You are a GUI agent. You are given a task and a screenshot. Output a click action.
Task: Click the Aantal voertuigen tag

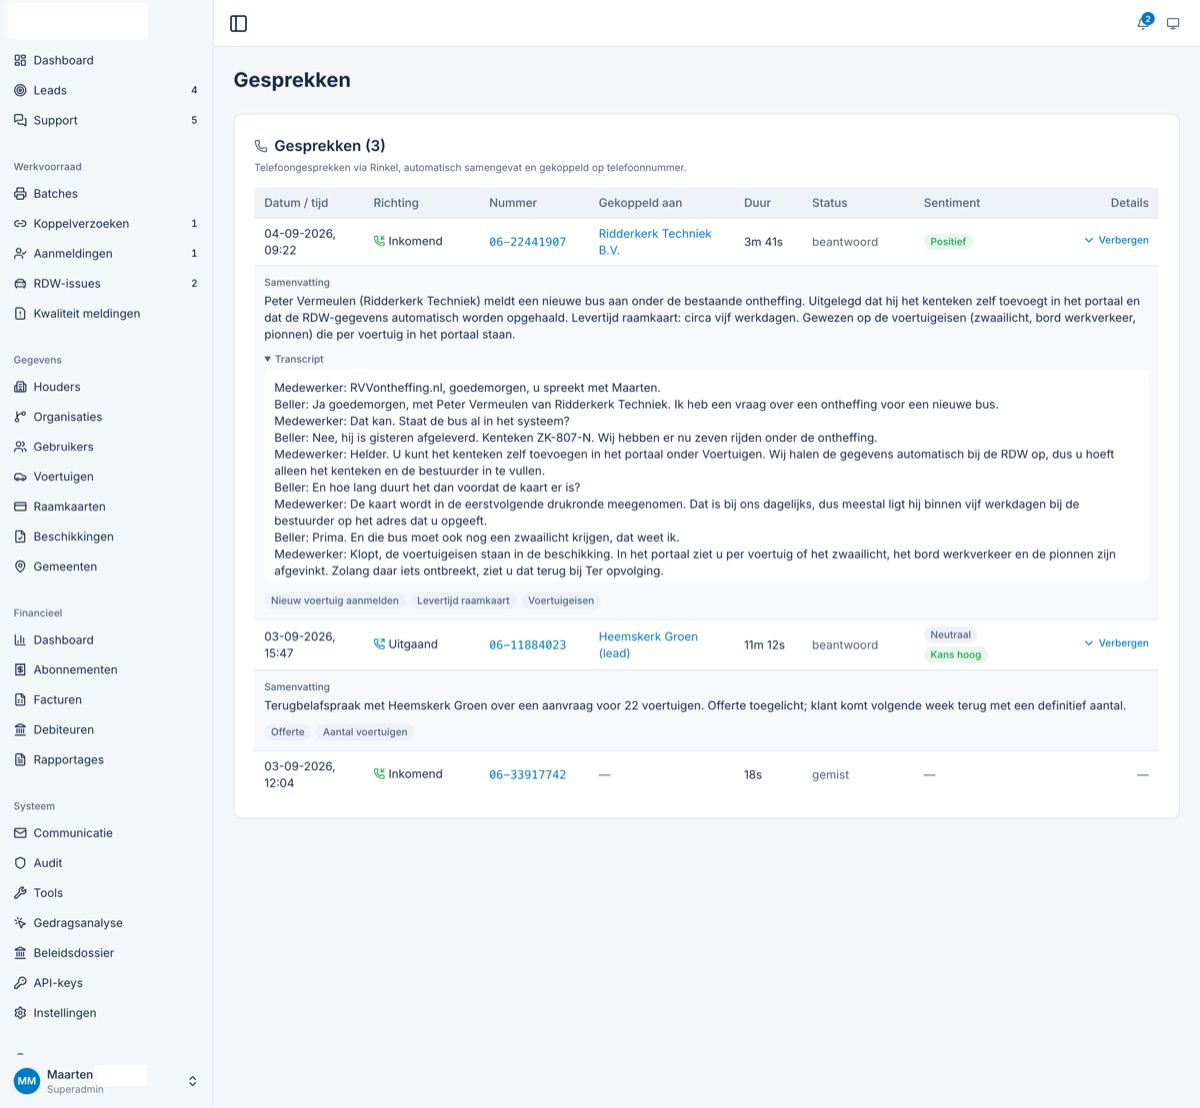click(x=365, y=732)
